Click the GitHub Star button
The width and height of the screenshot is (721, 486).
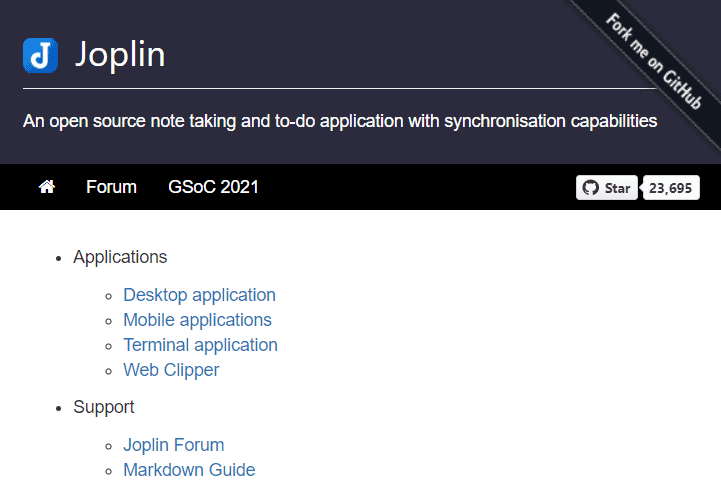pos(607,188)
